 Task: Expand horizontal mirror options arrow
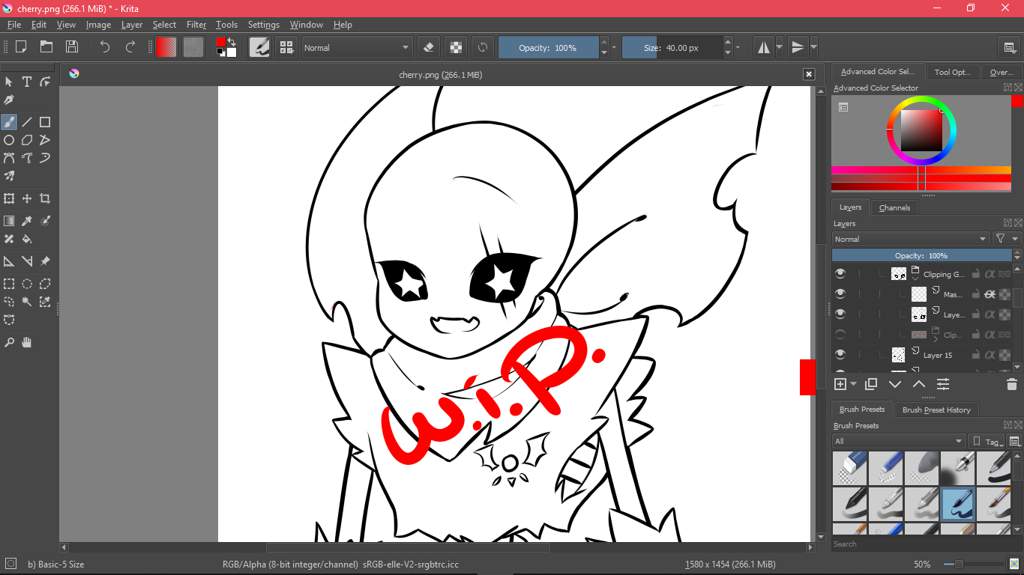point(779,47)
